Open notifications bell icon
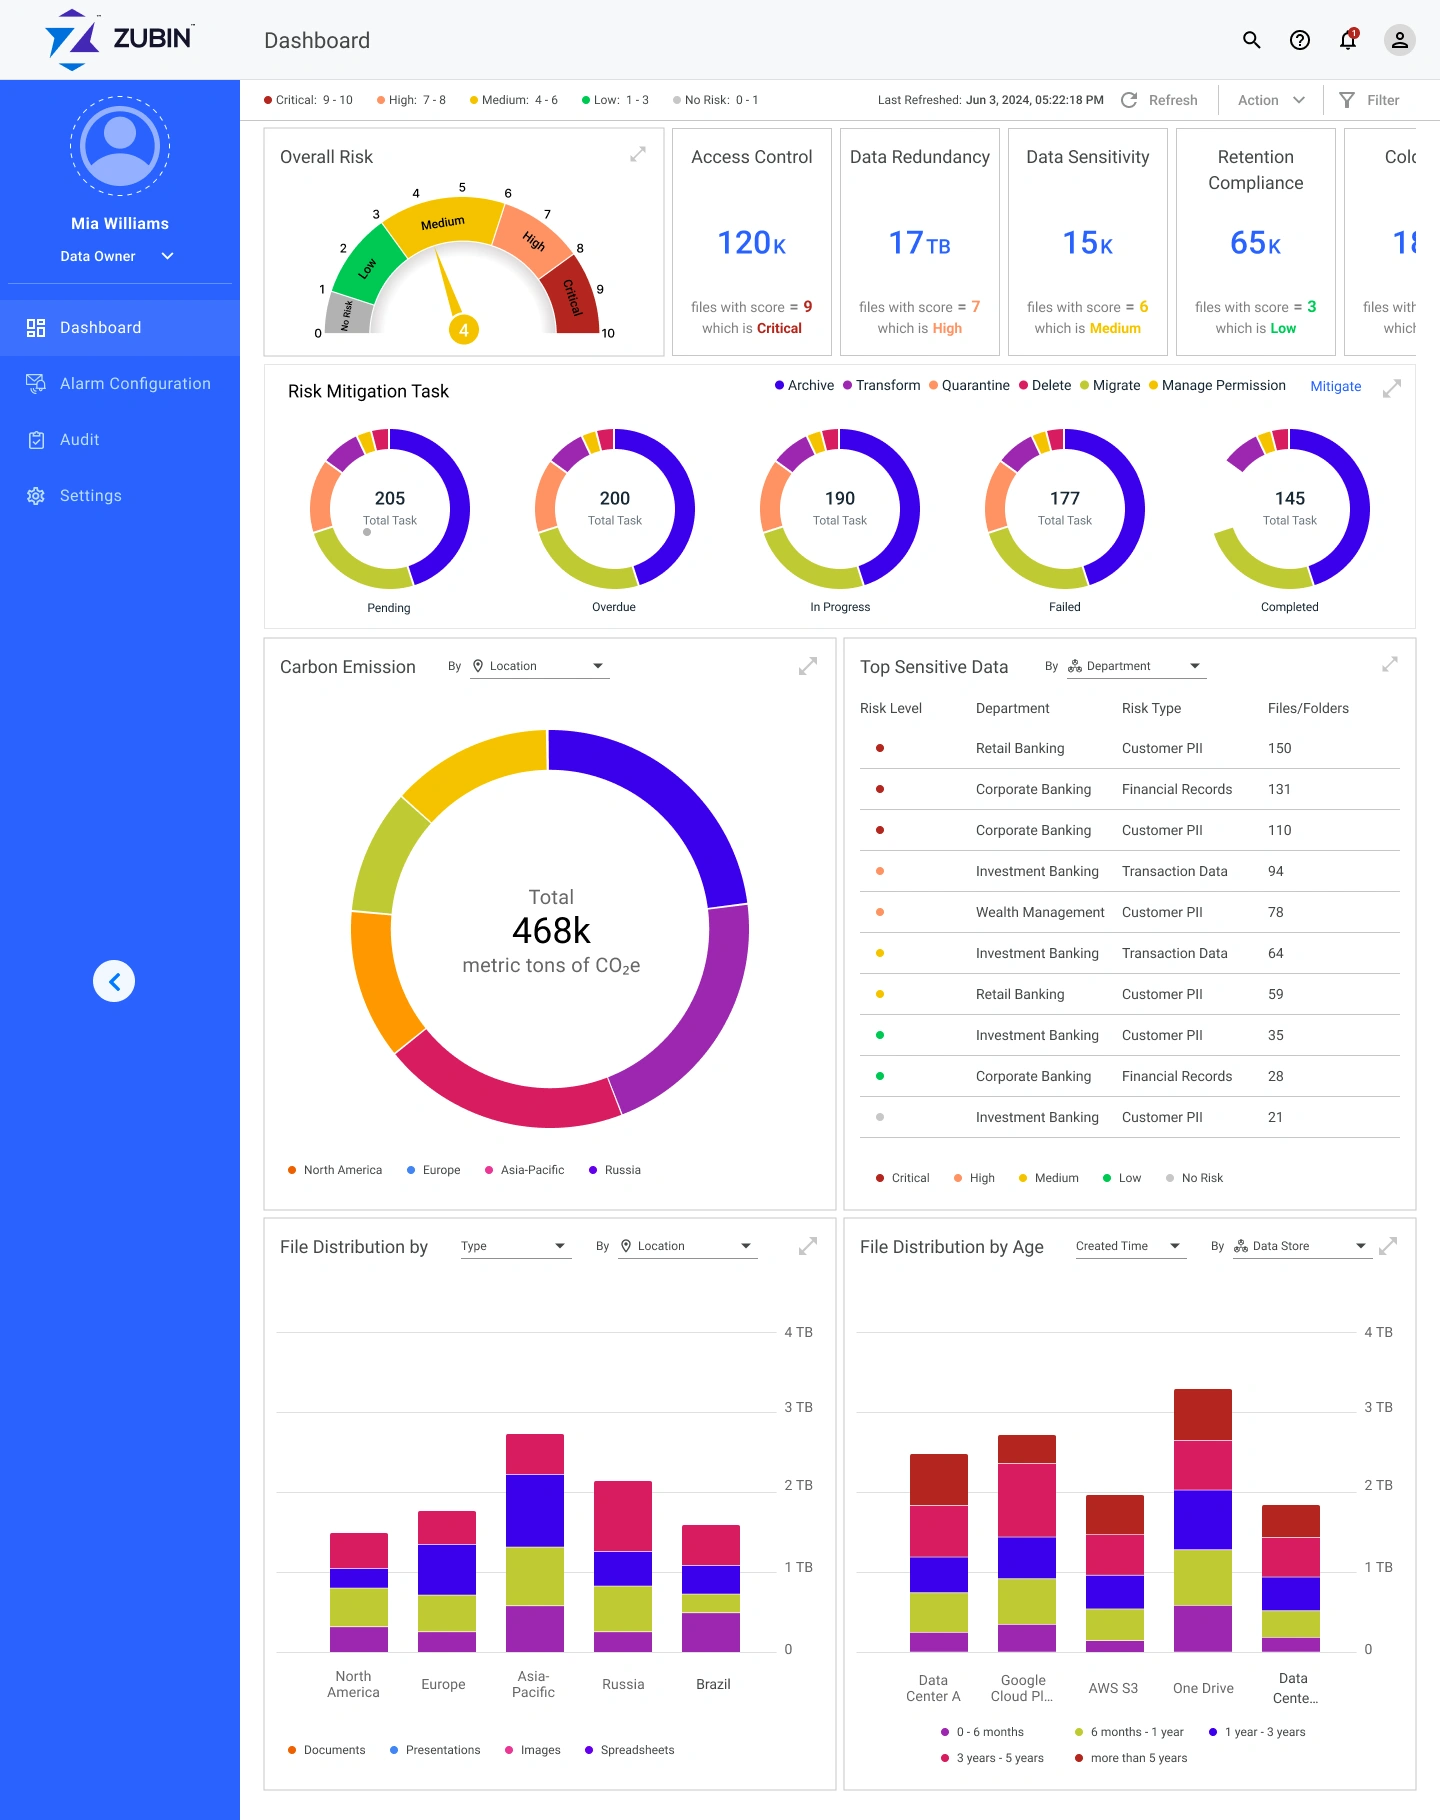1440x1820 pixels. coord(1348,40)
